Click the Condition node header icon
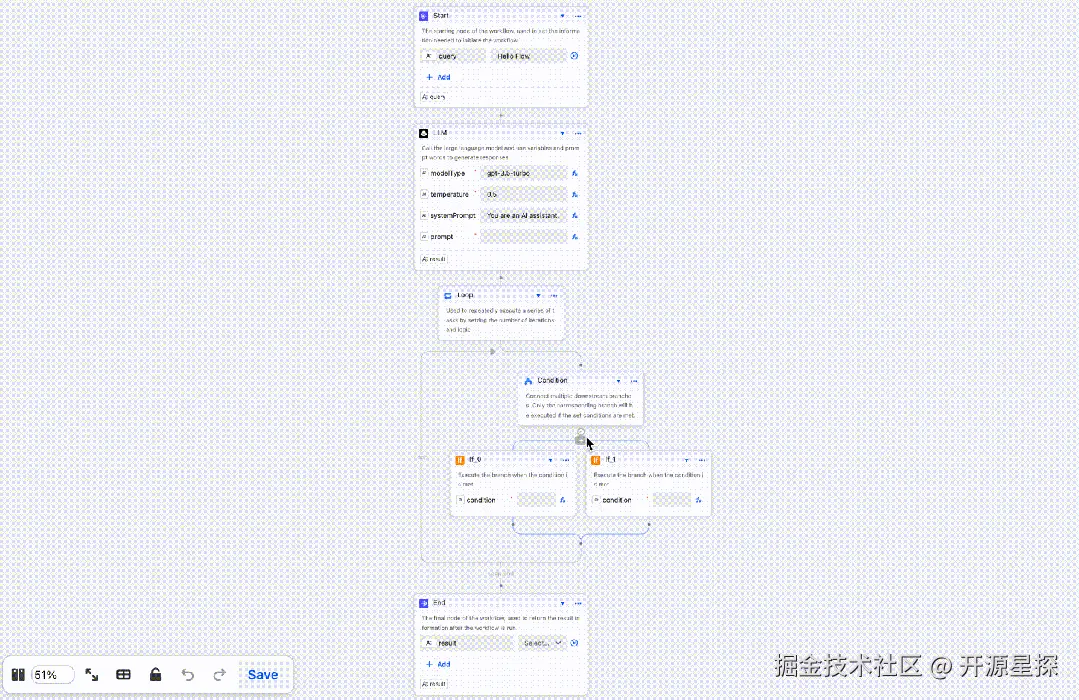The image size is (1079, 700). 528,381
